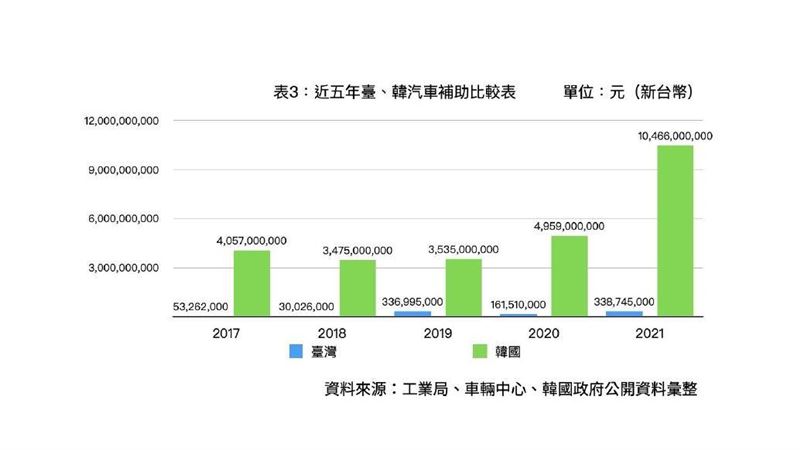This screenshot has height=450, width=800.
Task: Select the 2017 x-axis label
Action: (226, 334)
